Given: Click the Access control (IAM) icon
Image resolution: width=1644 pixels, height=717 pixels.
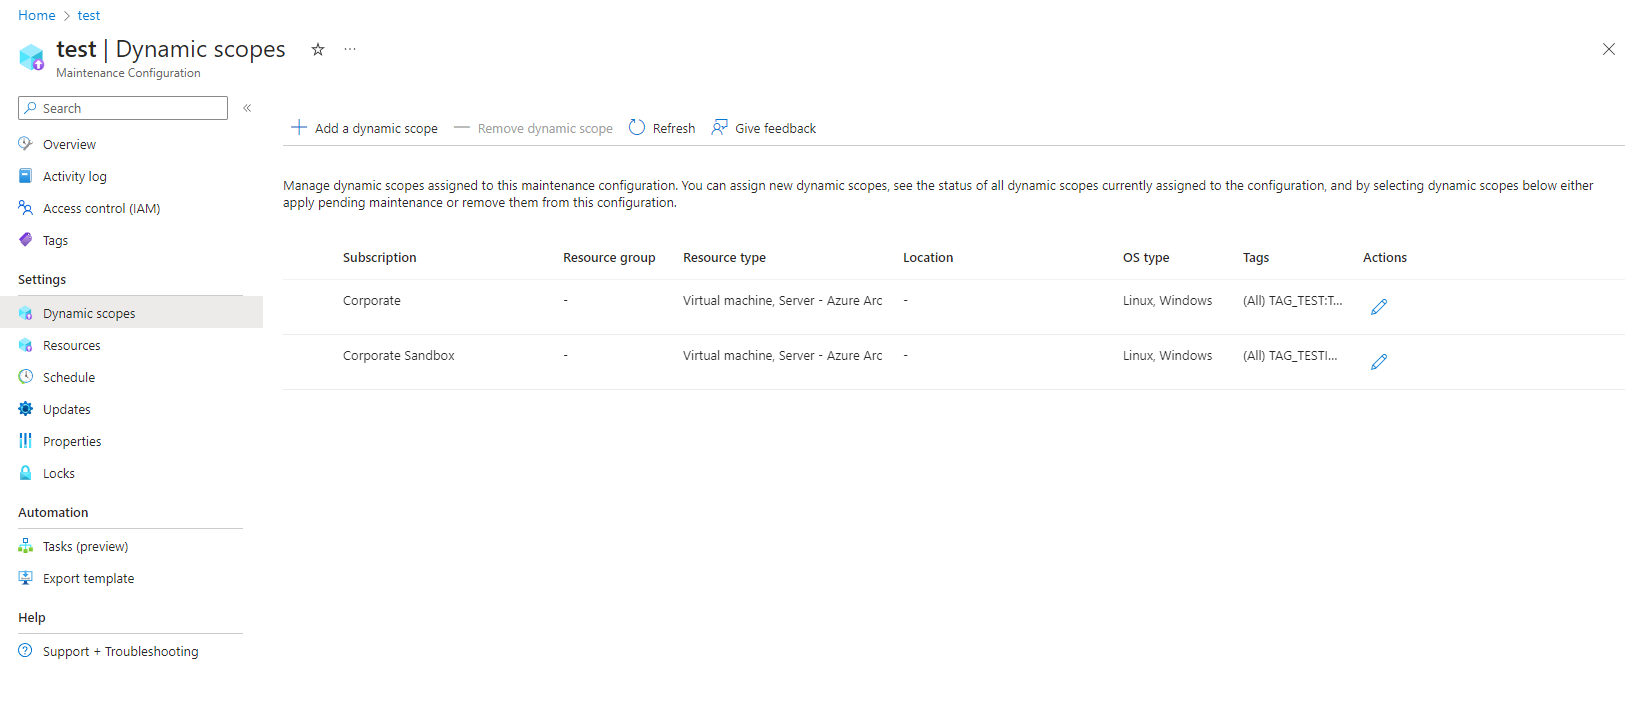Looking at the screenshot, I should tap(26, 208).
